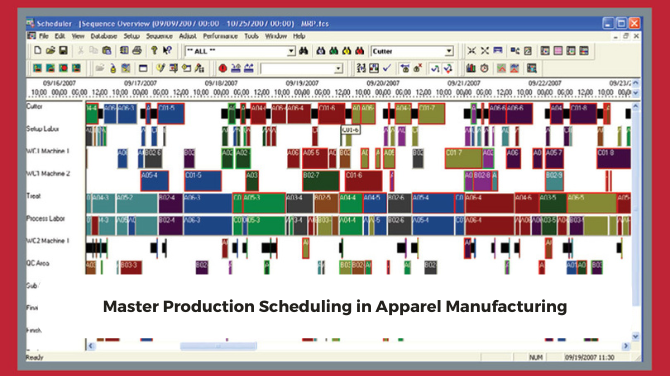The image size is (670, 376).
Task: Open the Sequence menu
Action: pos(159,36)
